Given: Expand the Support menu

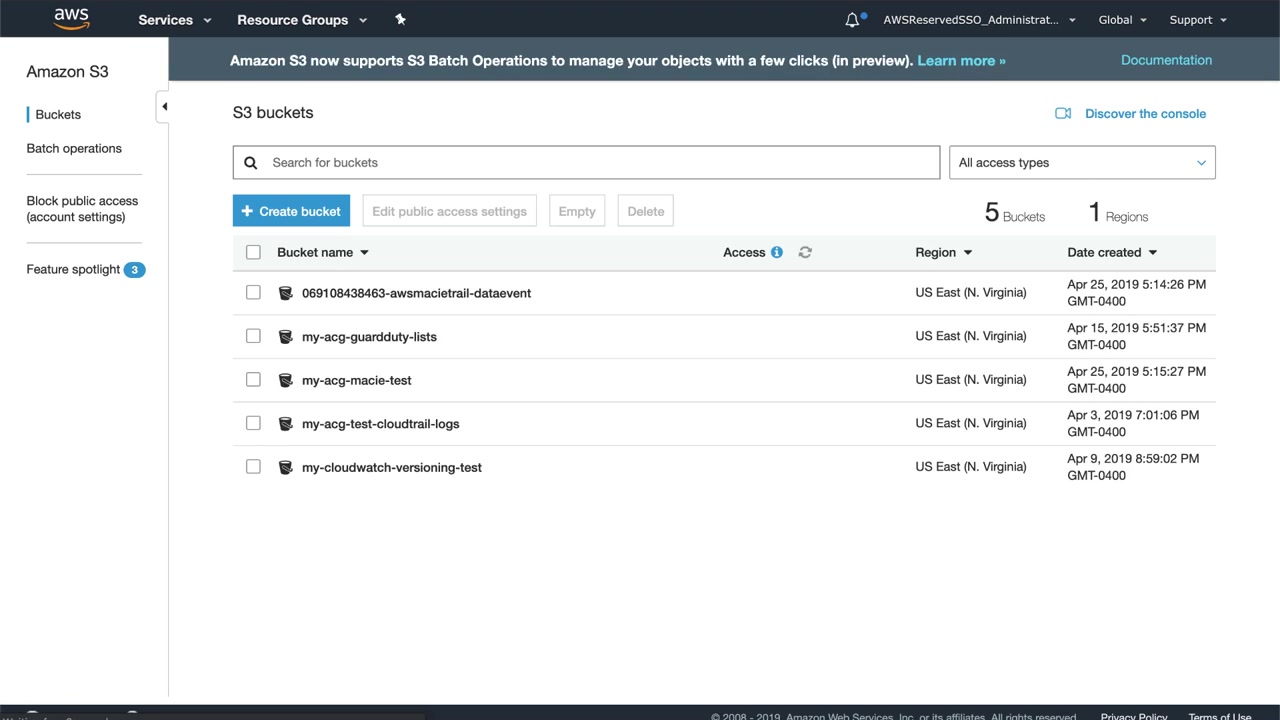Looking at the screenshot, I should [1198, 20].
